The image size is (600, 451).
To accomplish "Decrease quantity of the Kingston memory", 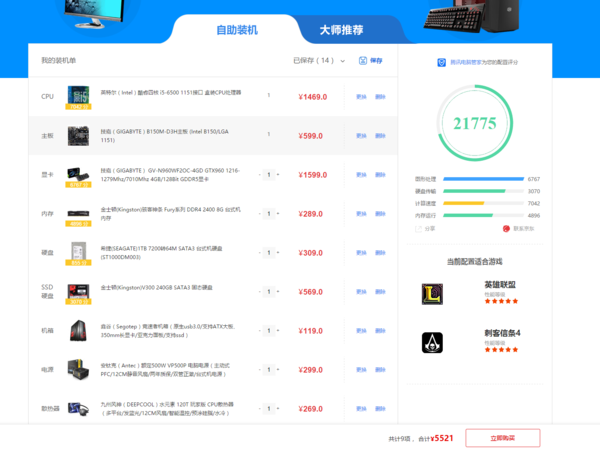I will click(x=259, y=213).
